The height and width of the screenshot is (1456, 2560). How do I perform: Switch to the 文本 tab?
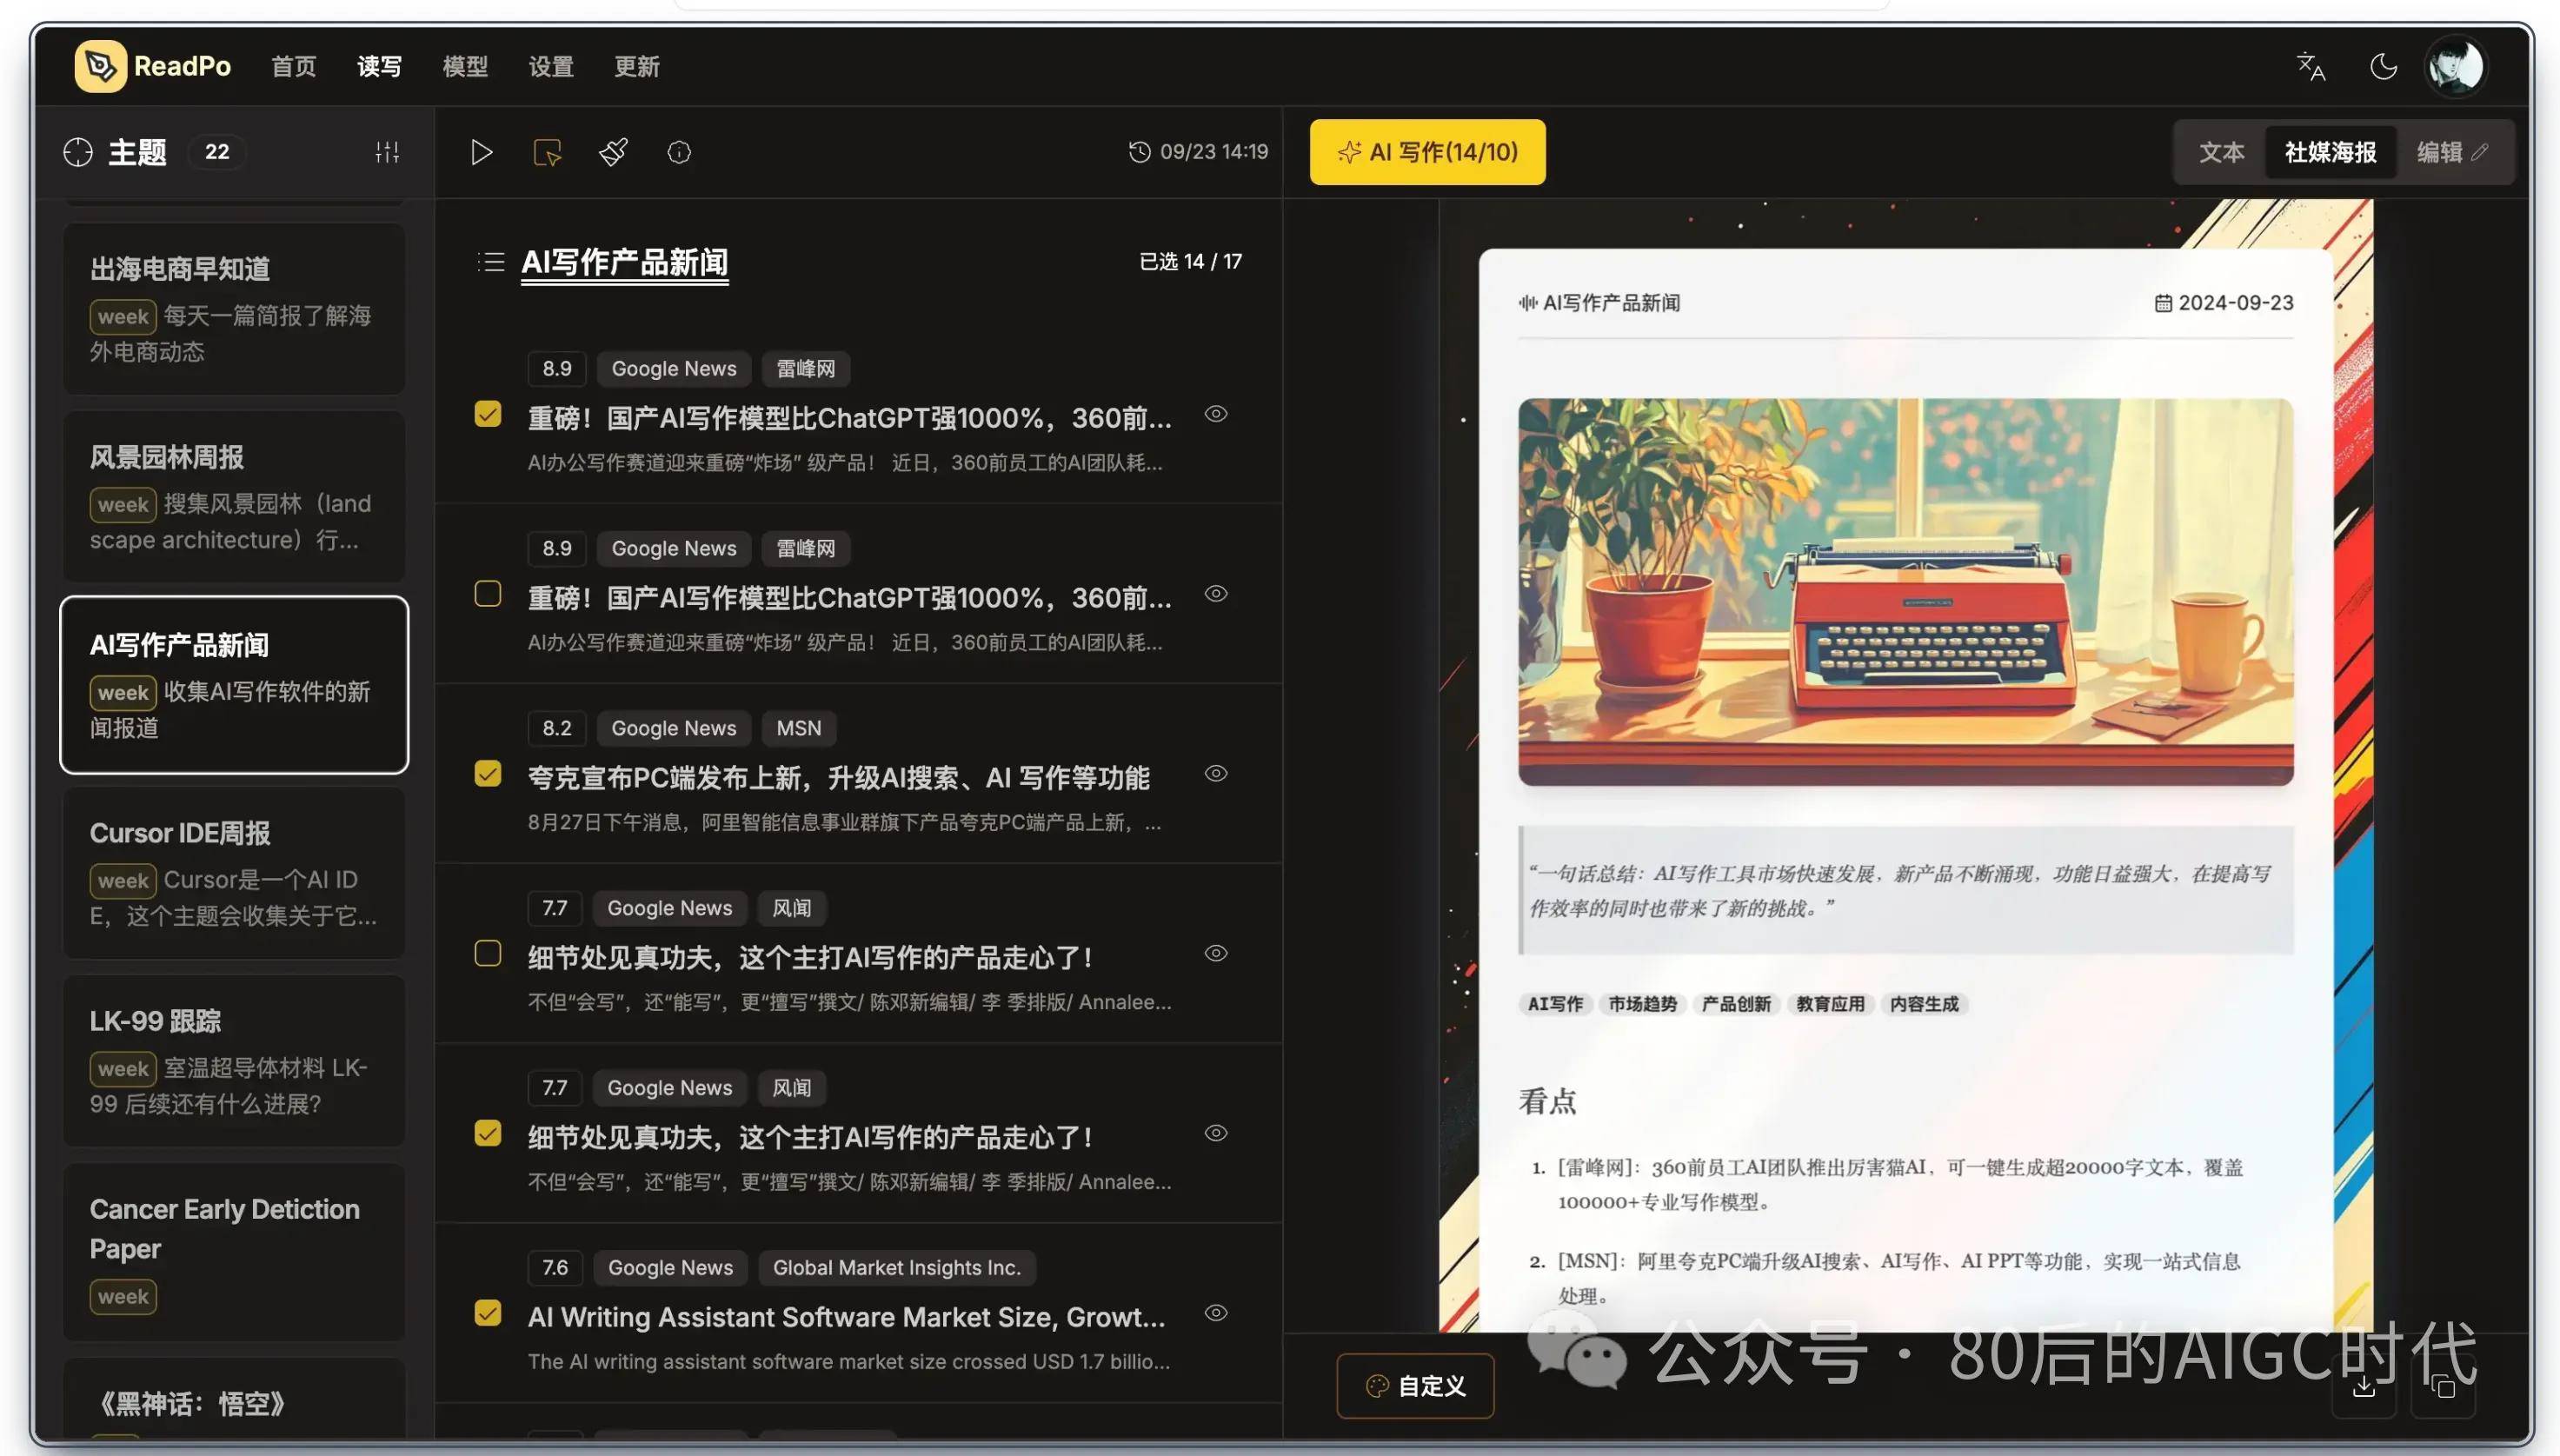(2222, 151)
